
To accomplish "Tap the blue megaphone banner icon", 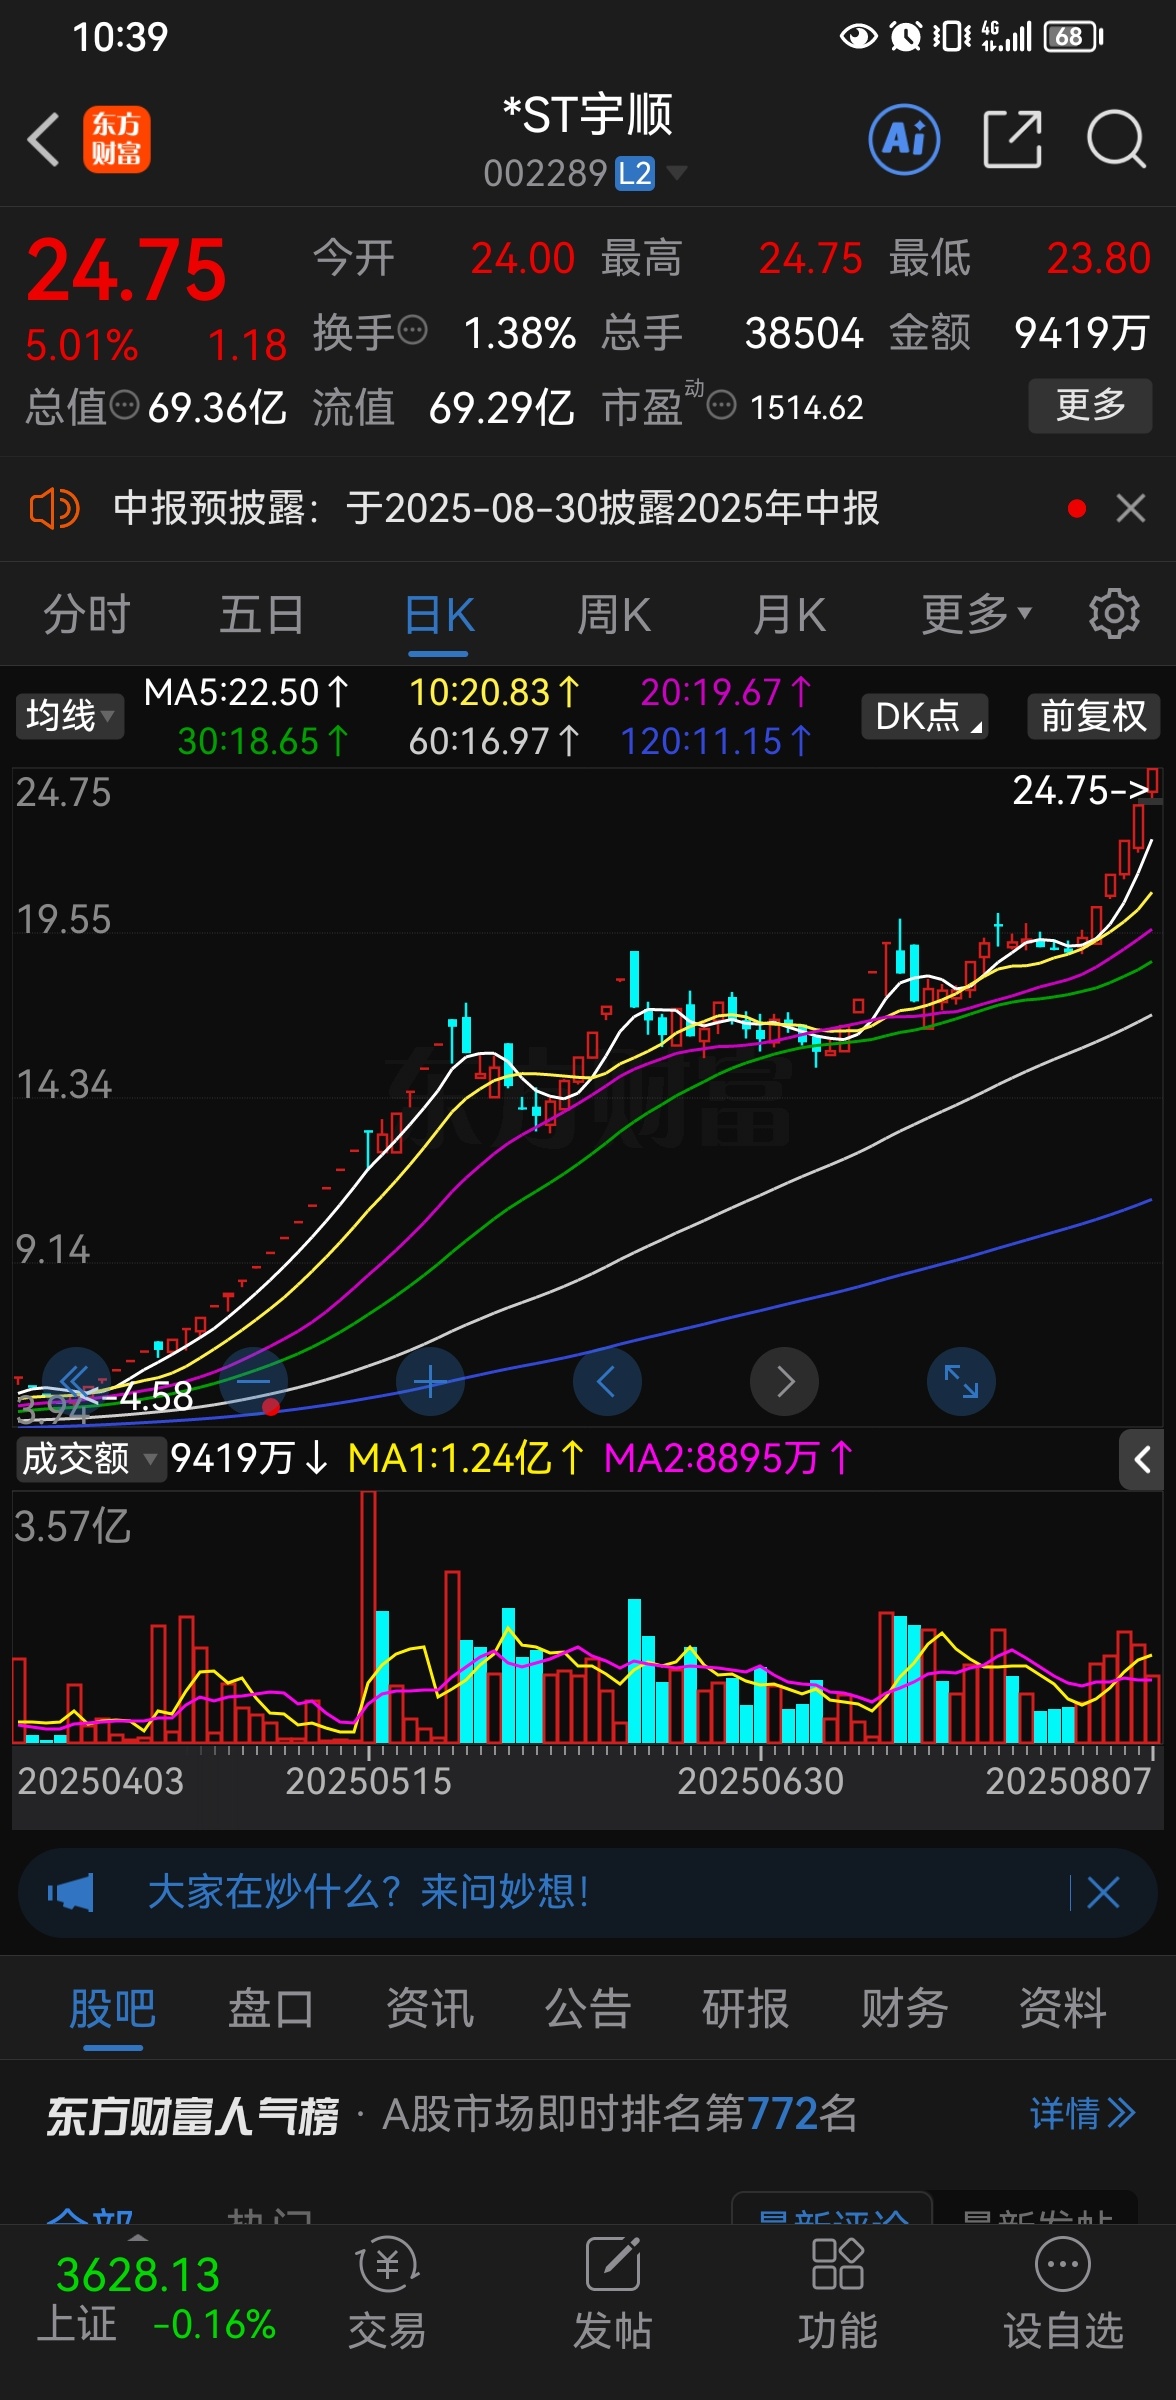I will pos(70,1892).
